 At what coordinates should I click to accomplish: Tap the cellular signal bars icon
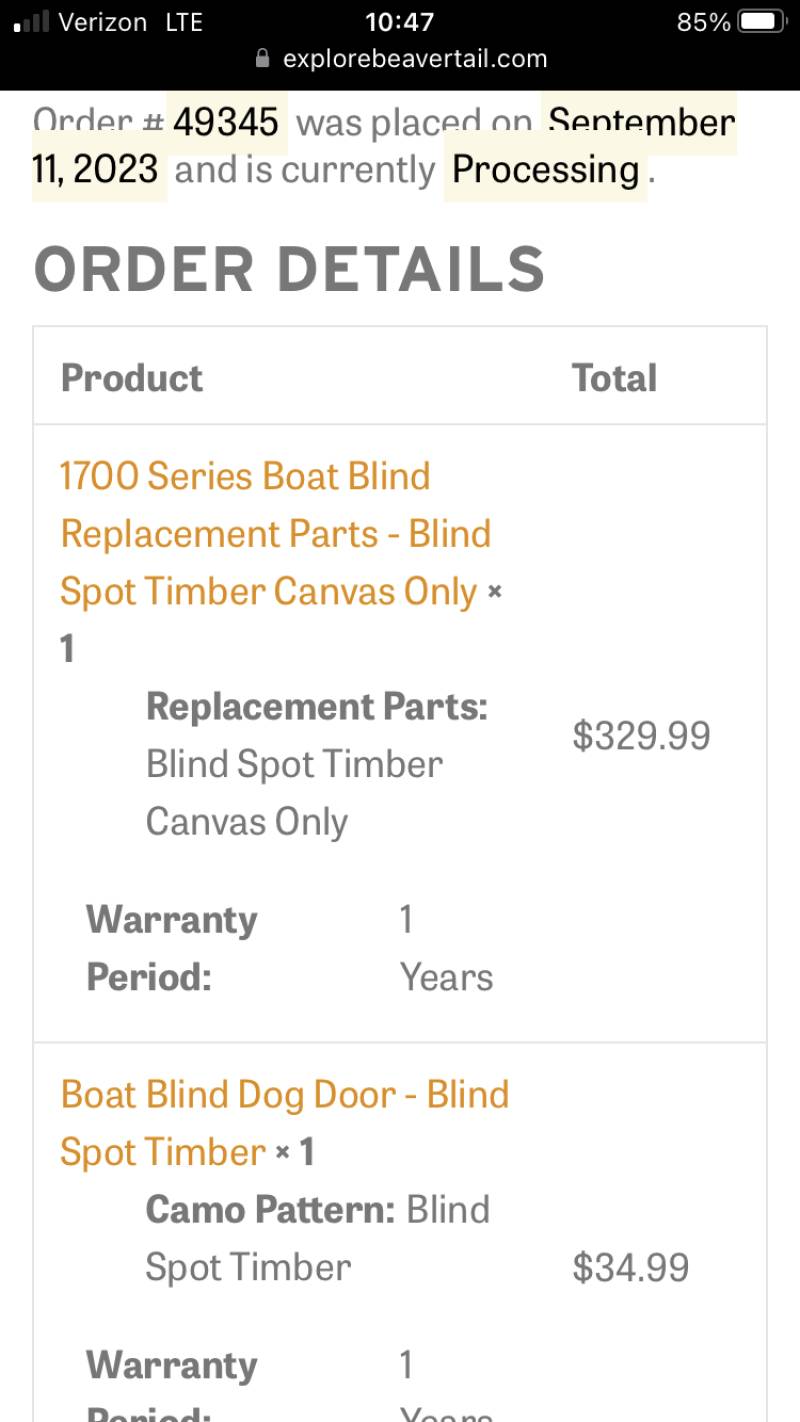click(31, 22)
